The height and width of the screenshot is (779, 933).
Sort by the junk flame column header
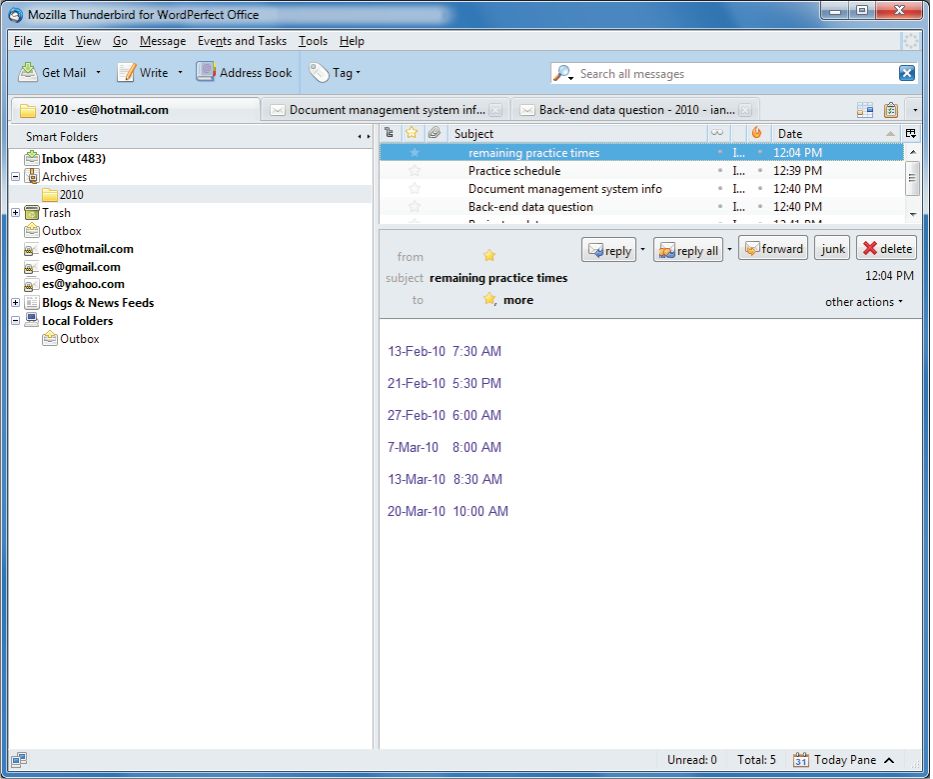(x=756, y=133)
